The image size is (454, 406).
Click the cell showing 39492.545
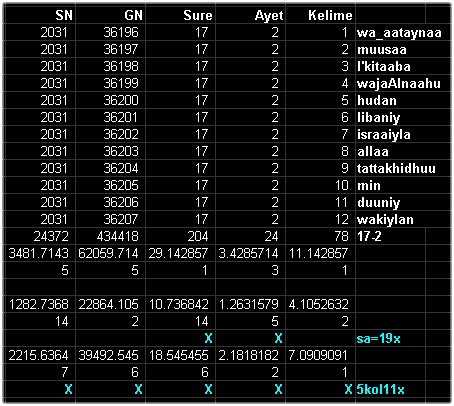click(x=110, y=355)
